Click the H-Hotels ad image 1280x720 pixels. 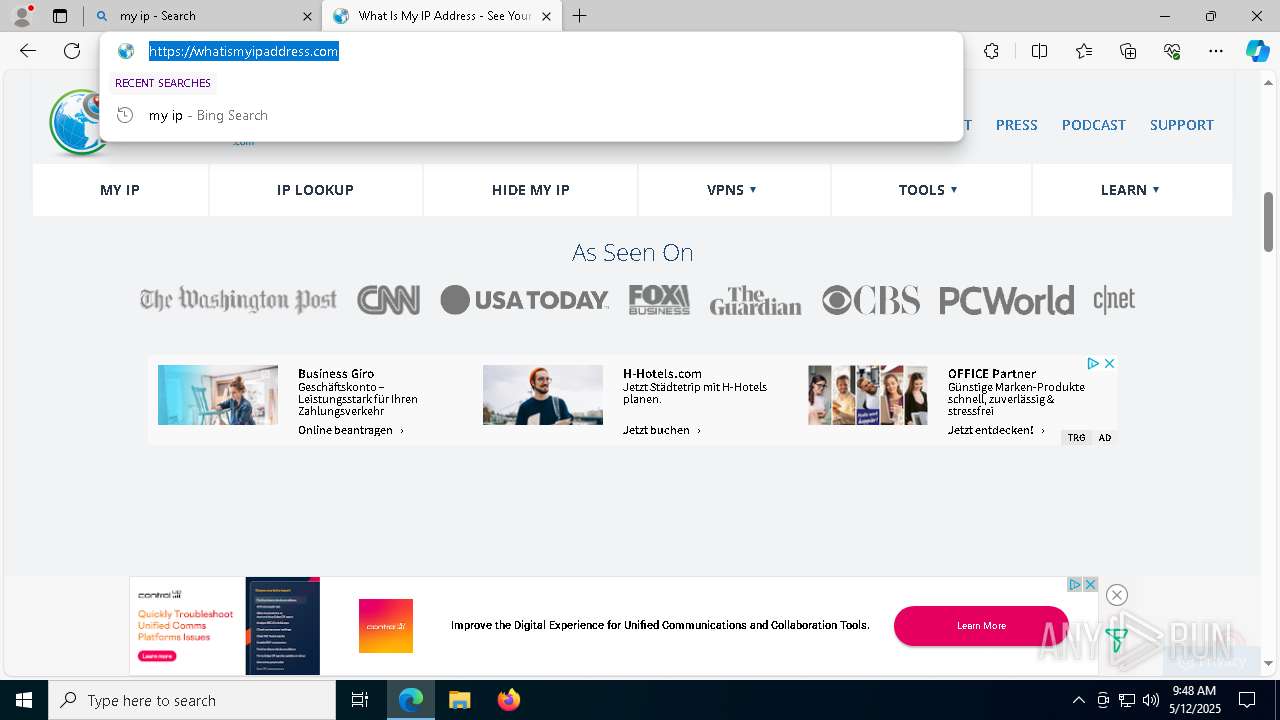click(x=543, y=395)
